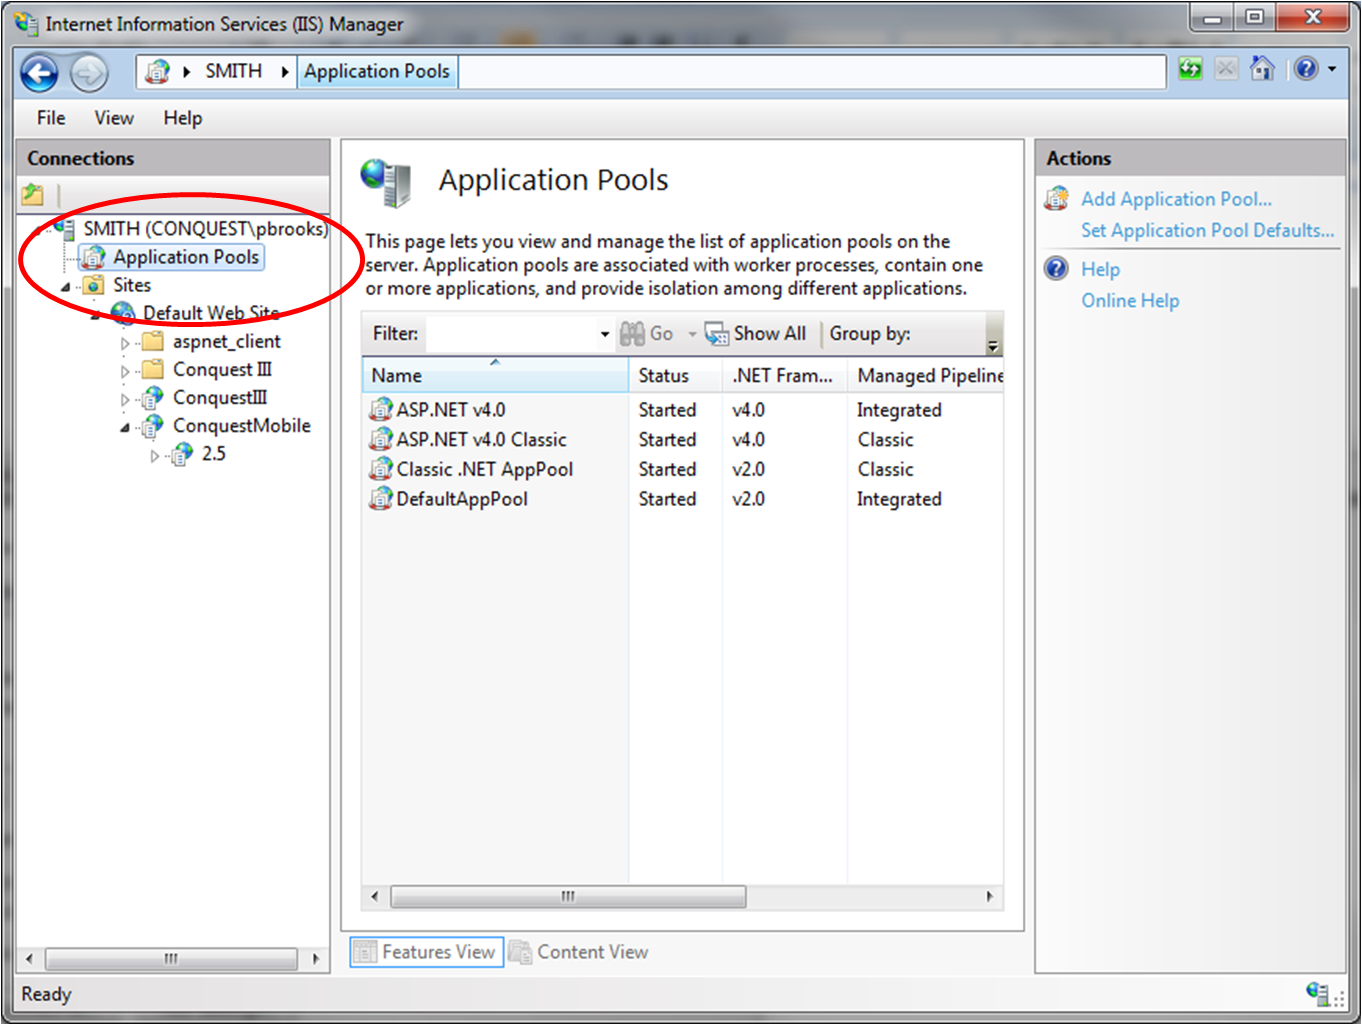Image resolution: width=1362 pixels, height=1025 pixels.
Task: Click the Home icon in toolbar
Action: (1262, 69)
